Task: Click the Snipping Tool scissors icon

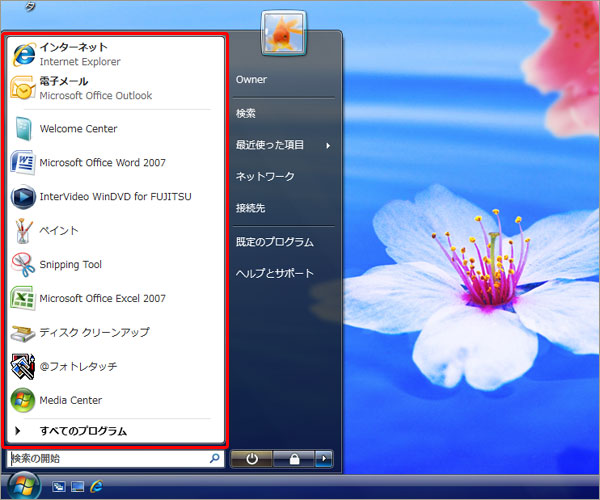Action: point(23,264)
